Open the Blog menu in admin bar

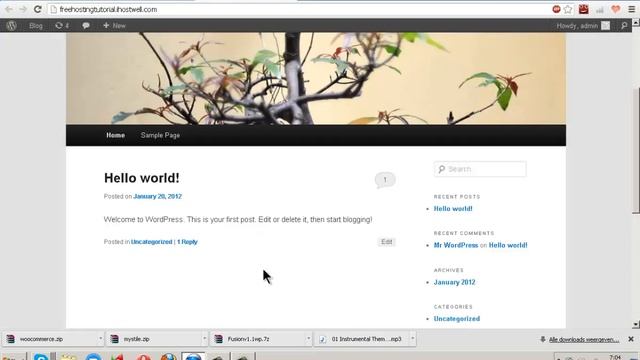[36, 26]
